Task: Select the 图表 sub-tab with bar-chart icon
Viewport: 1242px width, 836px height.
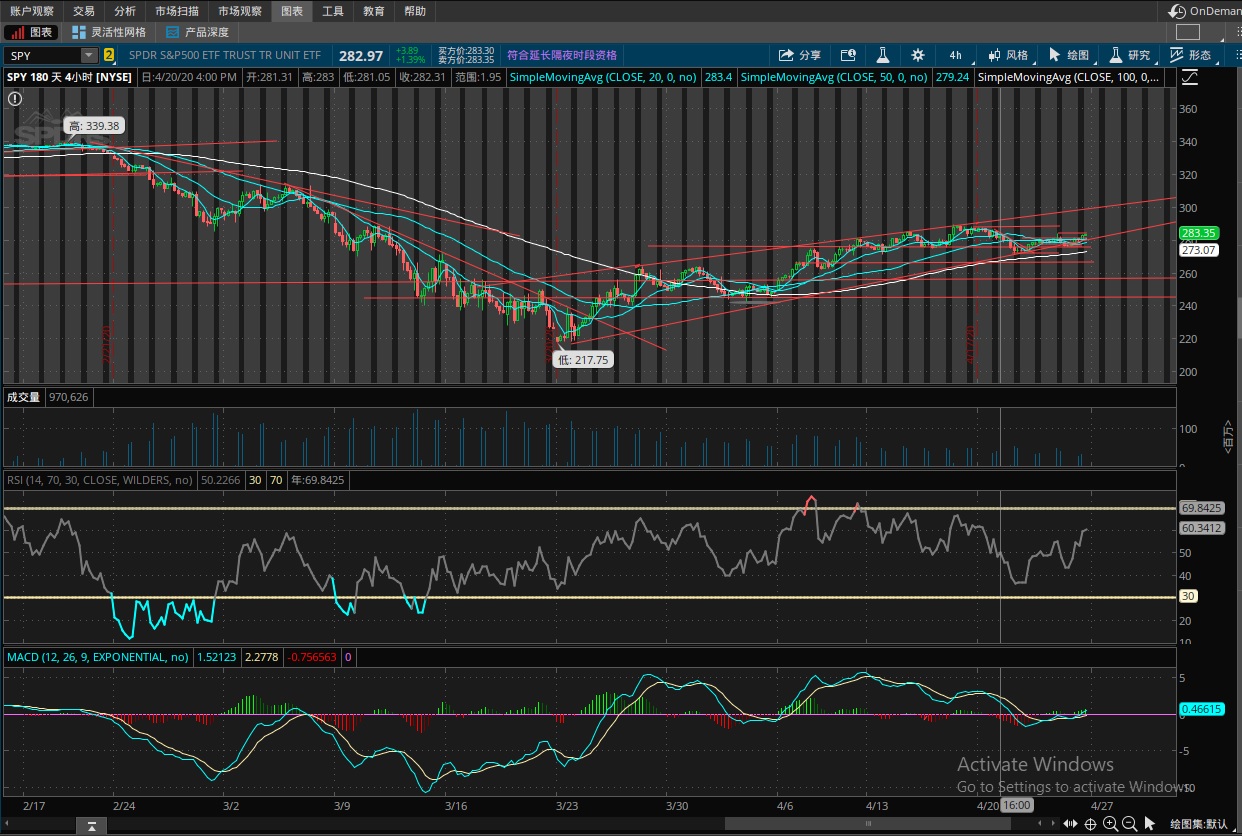Action: [x=33, y=32]
